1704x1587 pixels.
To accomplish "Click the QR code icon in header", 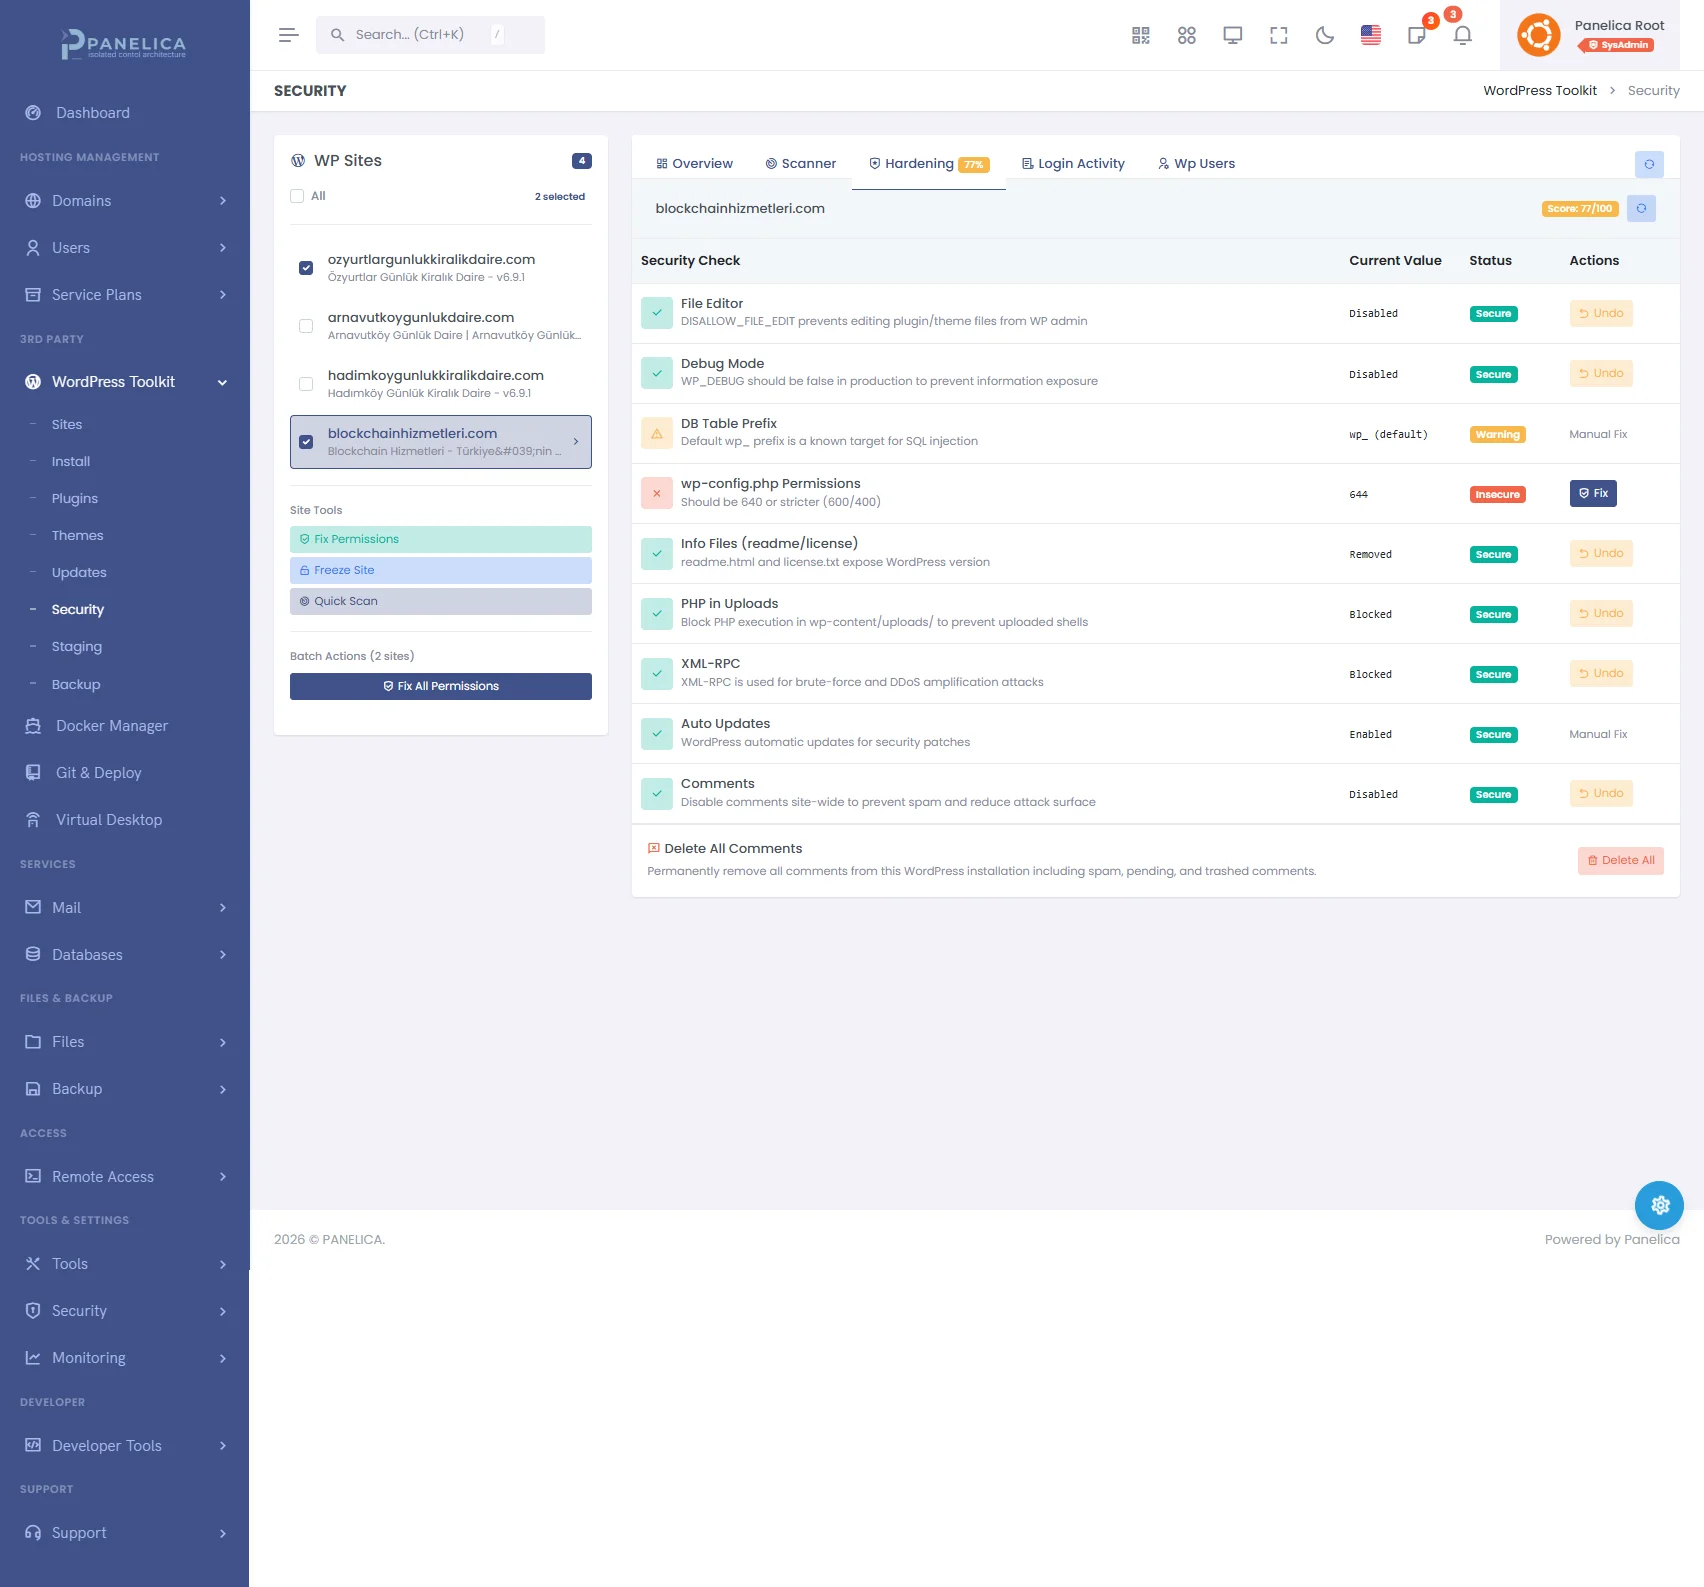I will coord(1140,36).
